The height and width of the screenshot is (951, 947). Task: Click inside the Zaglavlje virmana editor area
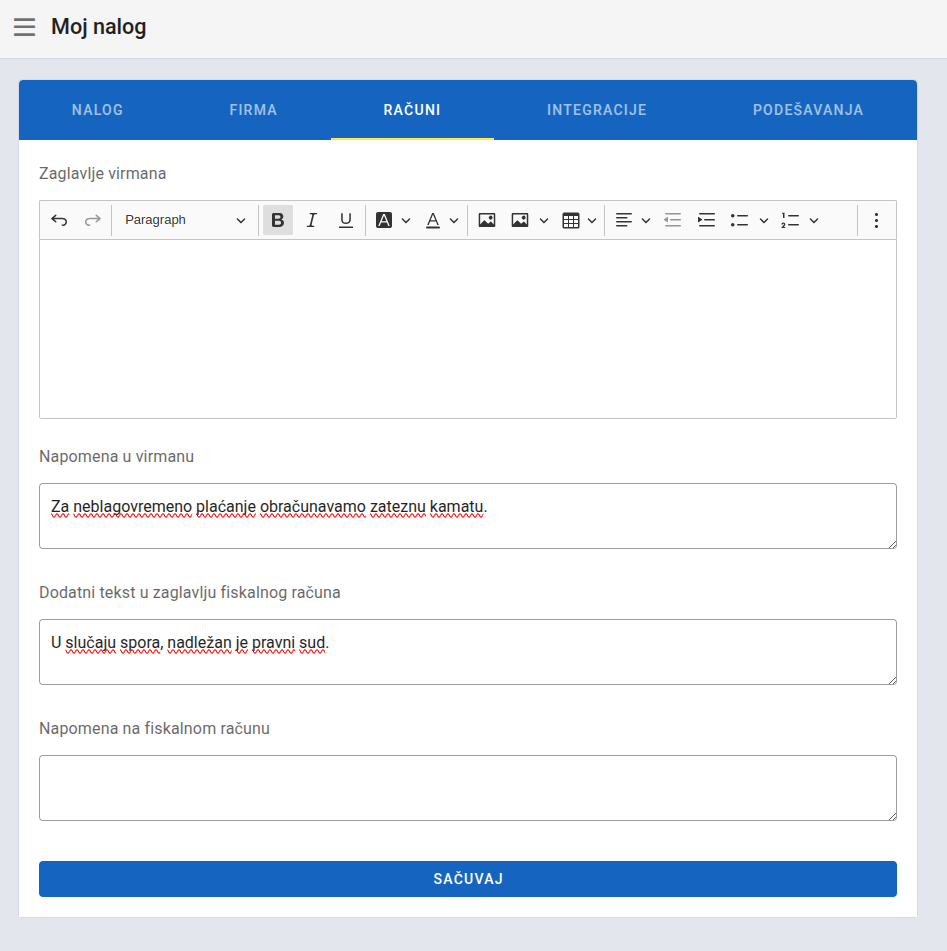(x=468, y=329)
